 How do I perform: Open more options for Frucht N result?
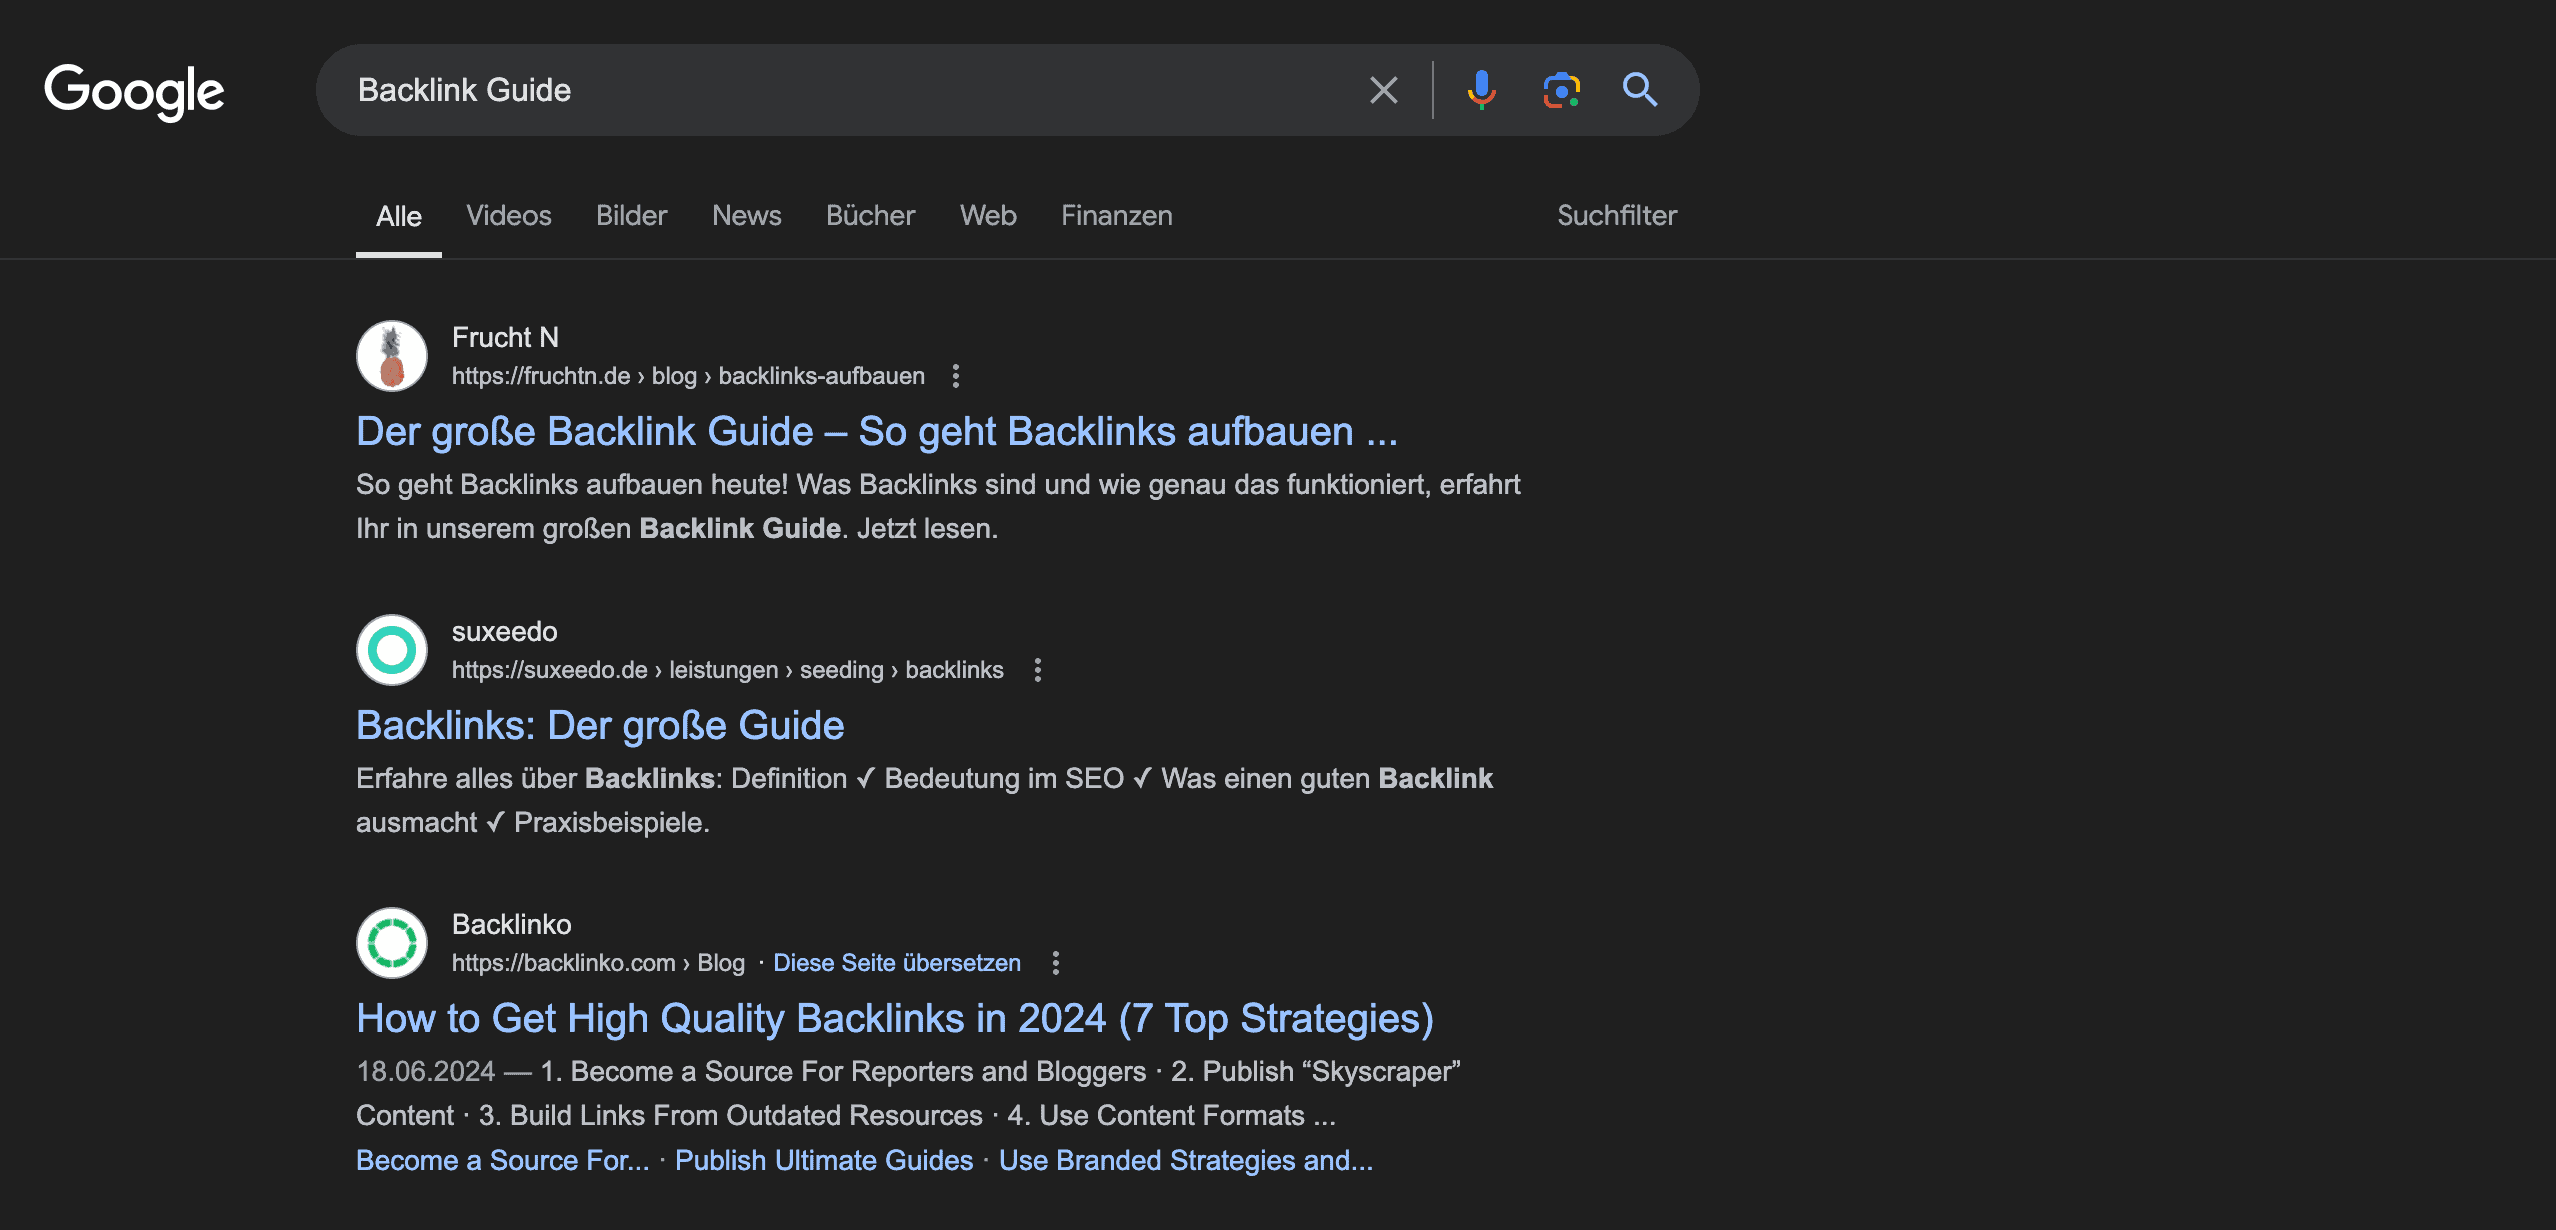coord(956,376)
